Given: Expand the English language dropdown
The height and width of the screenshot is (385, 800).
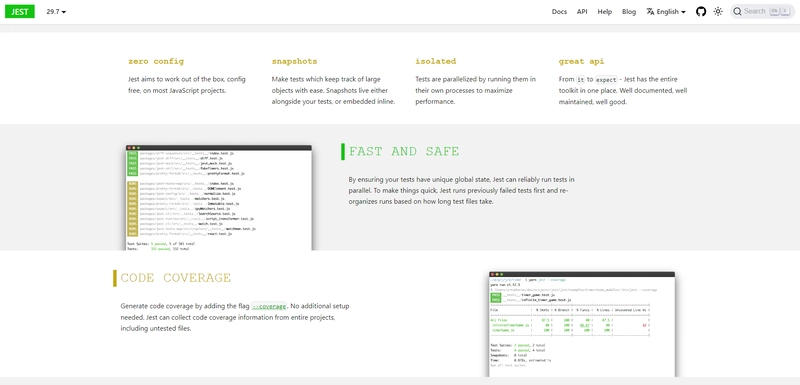Looking at the screenshot, I should point(666,11).
